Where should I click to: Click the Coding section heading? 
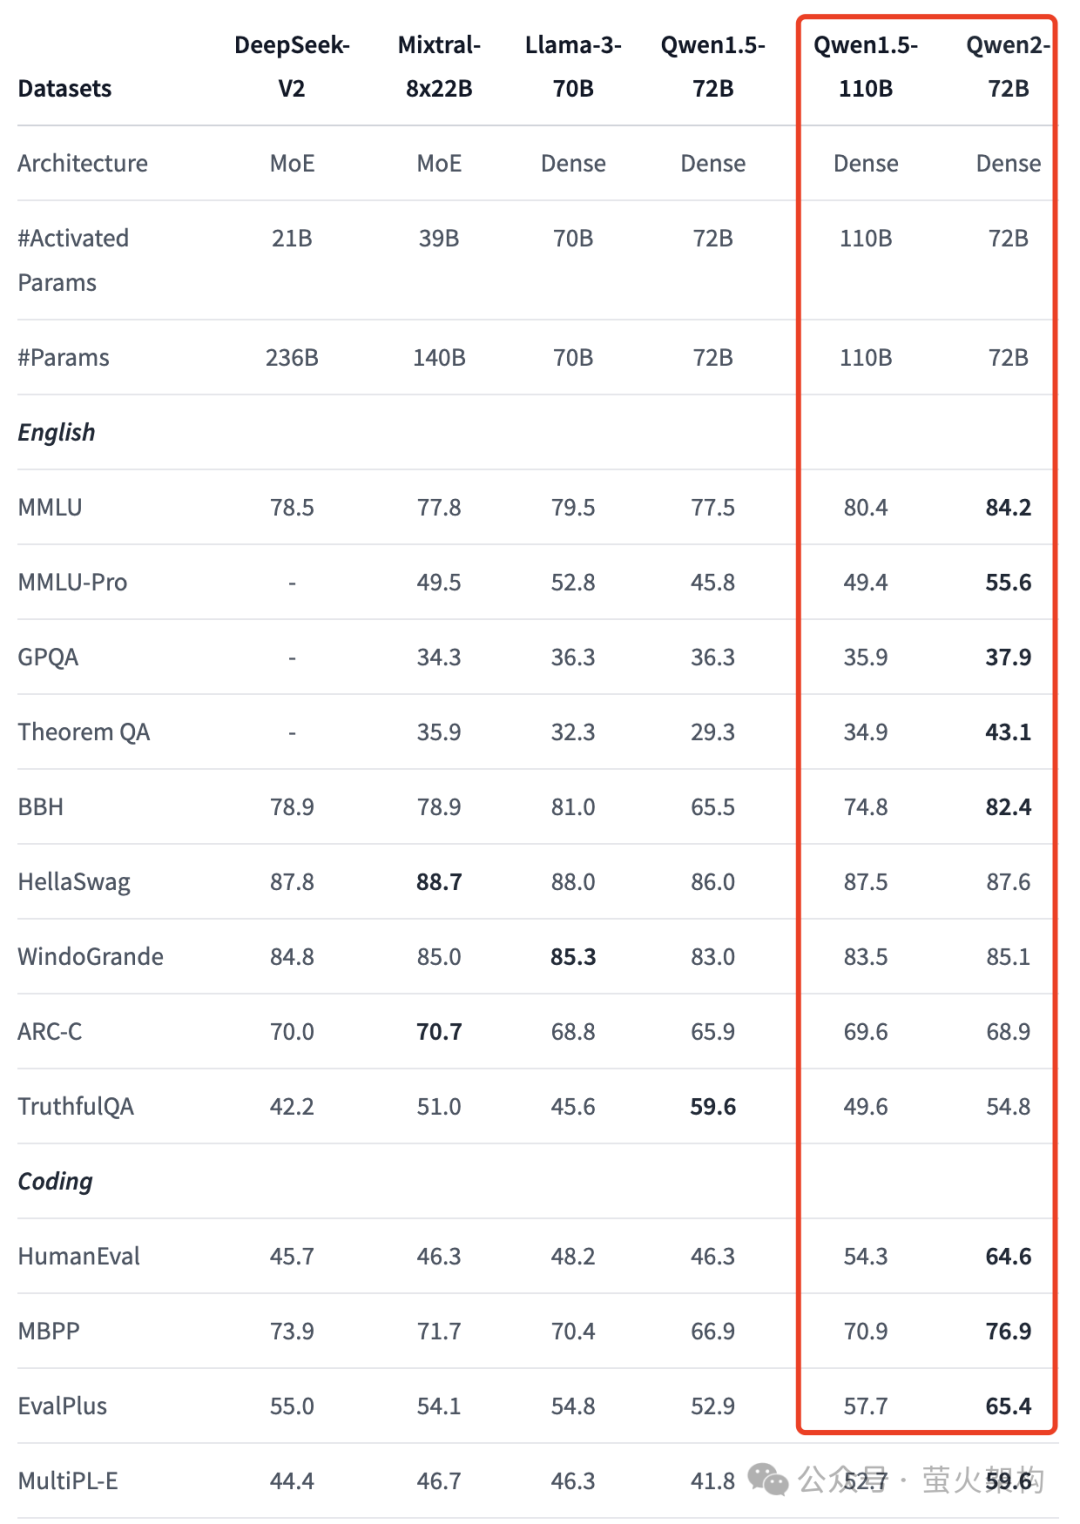click(x=55, y=1182)
